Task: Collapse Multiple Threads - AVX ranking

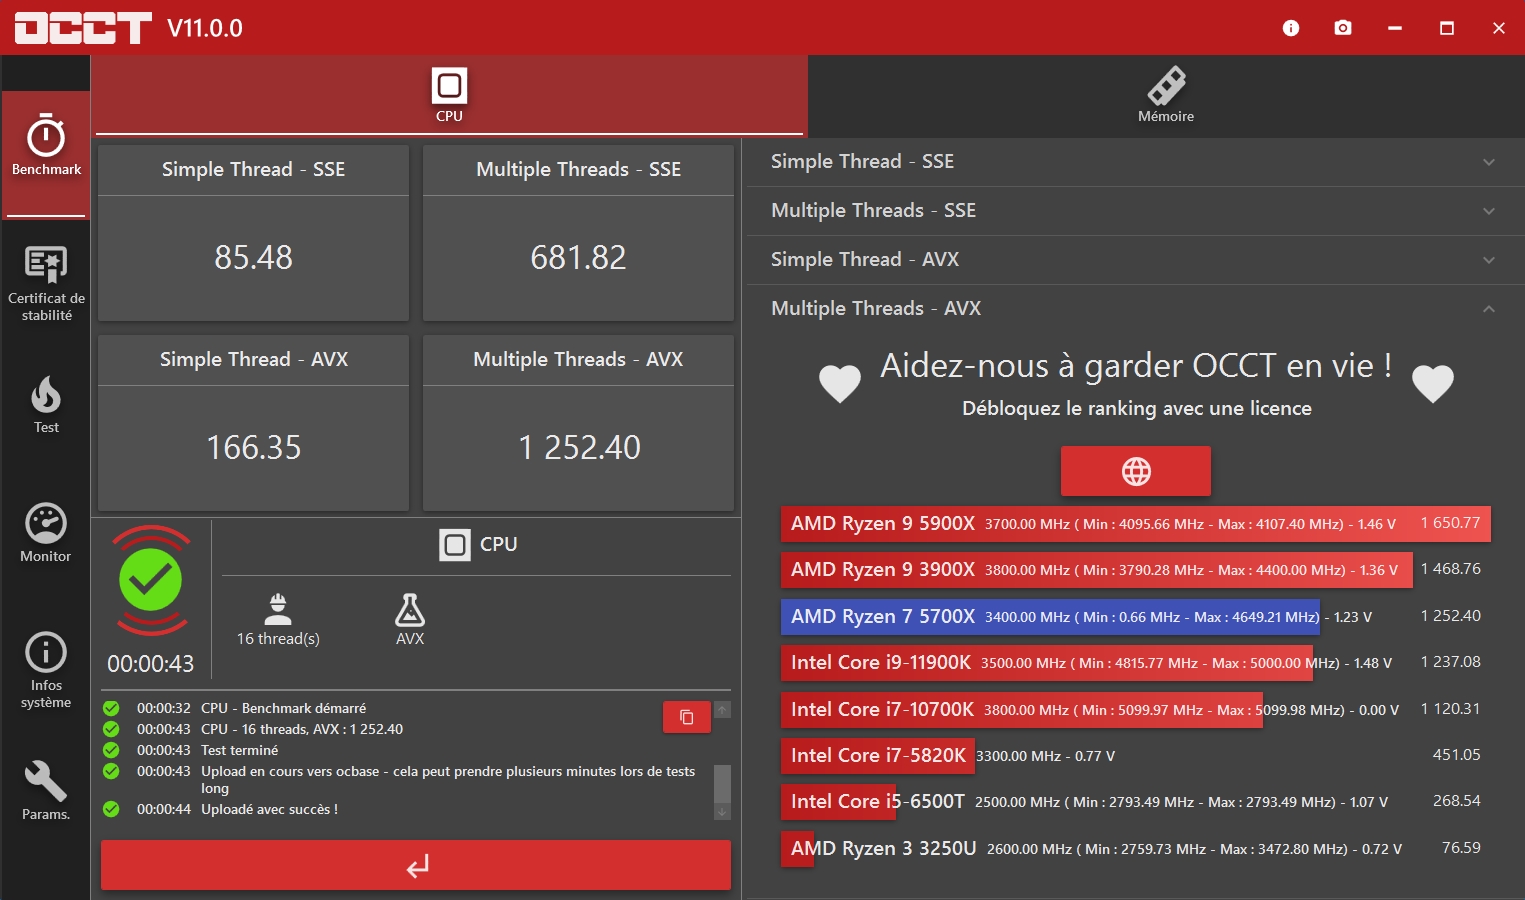Action: click(1134, 309)
